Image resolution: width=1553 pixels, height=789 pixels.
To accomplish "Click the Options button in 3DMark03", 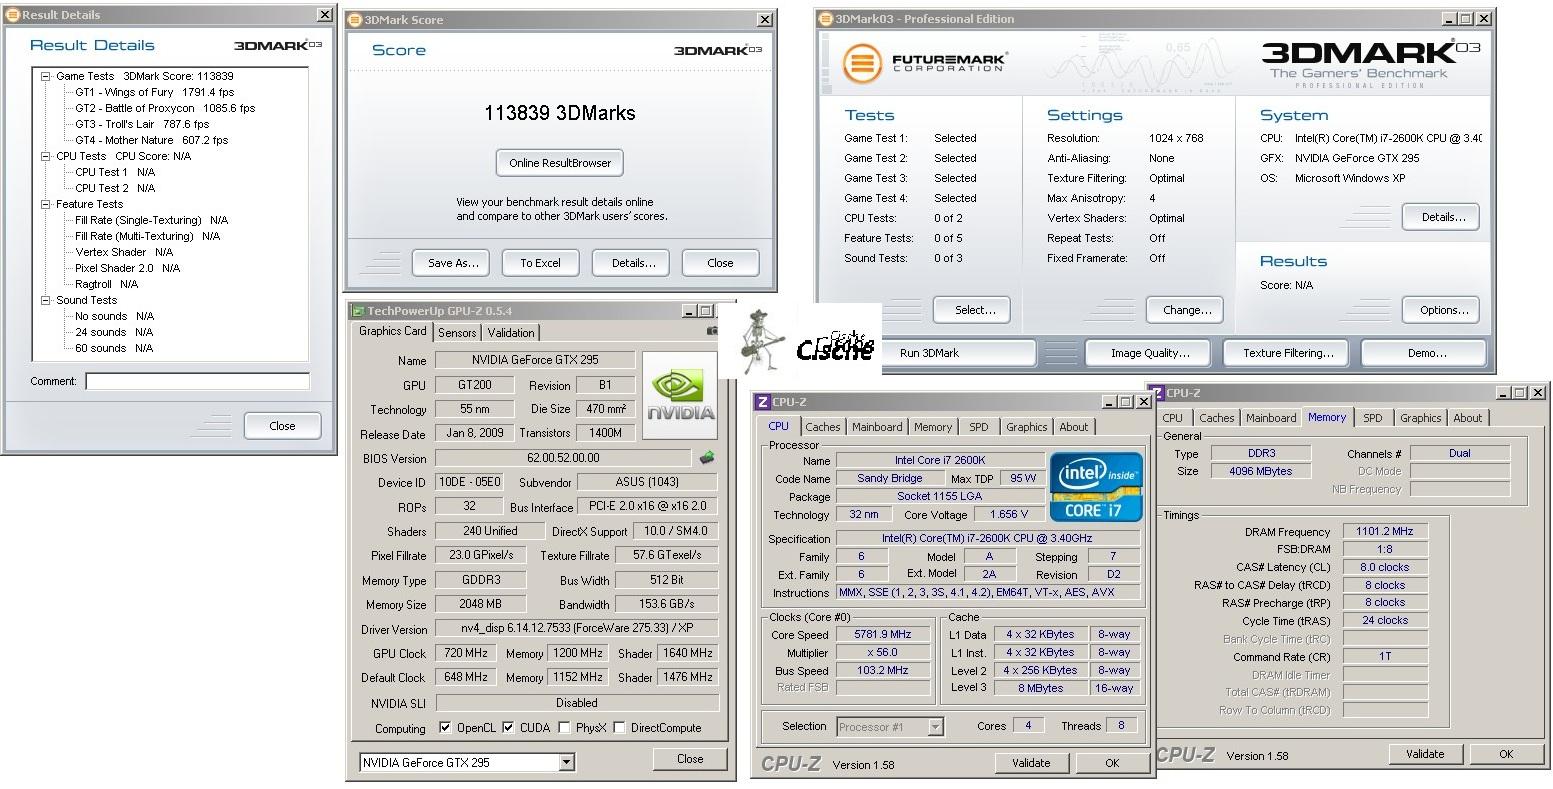I will pyautogui.click(x=1440, y=310).
